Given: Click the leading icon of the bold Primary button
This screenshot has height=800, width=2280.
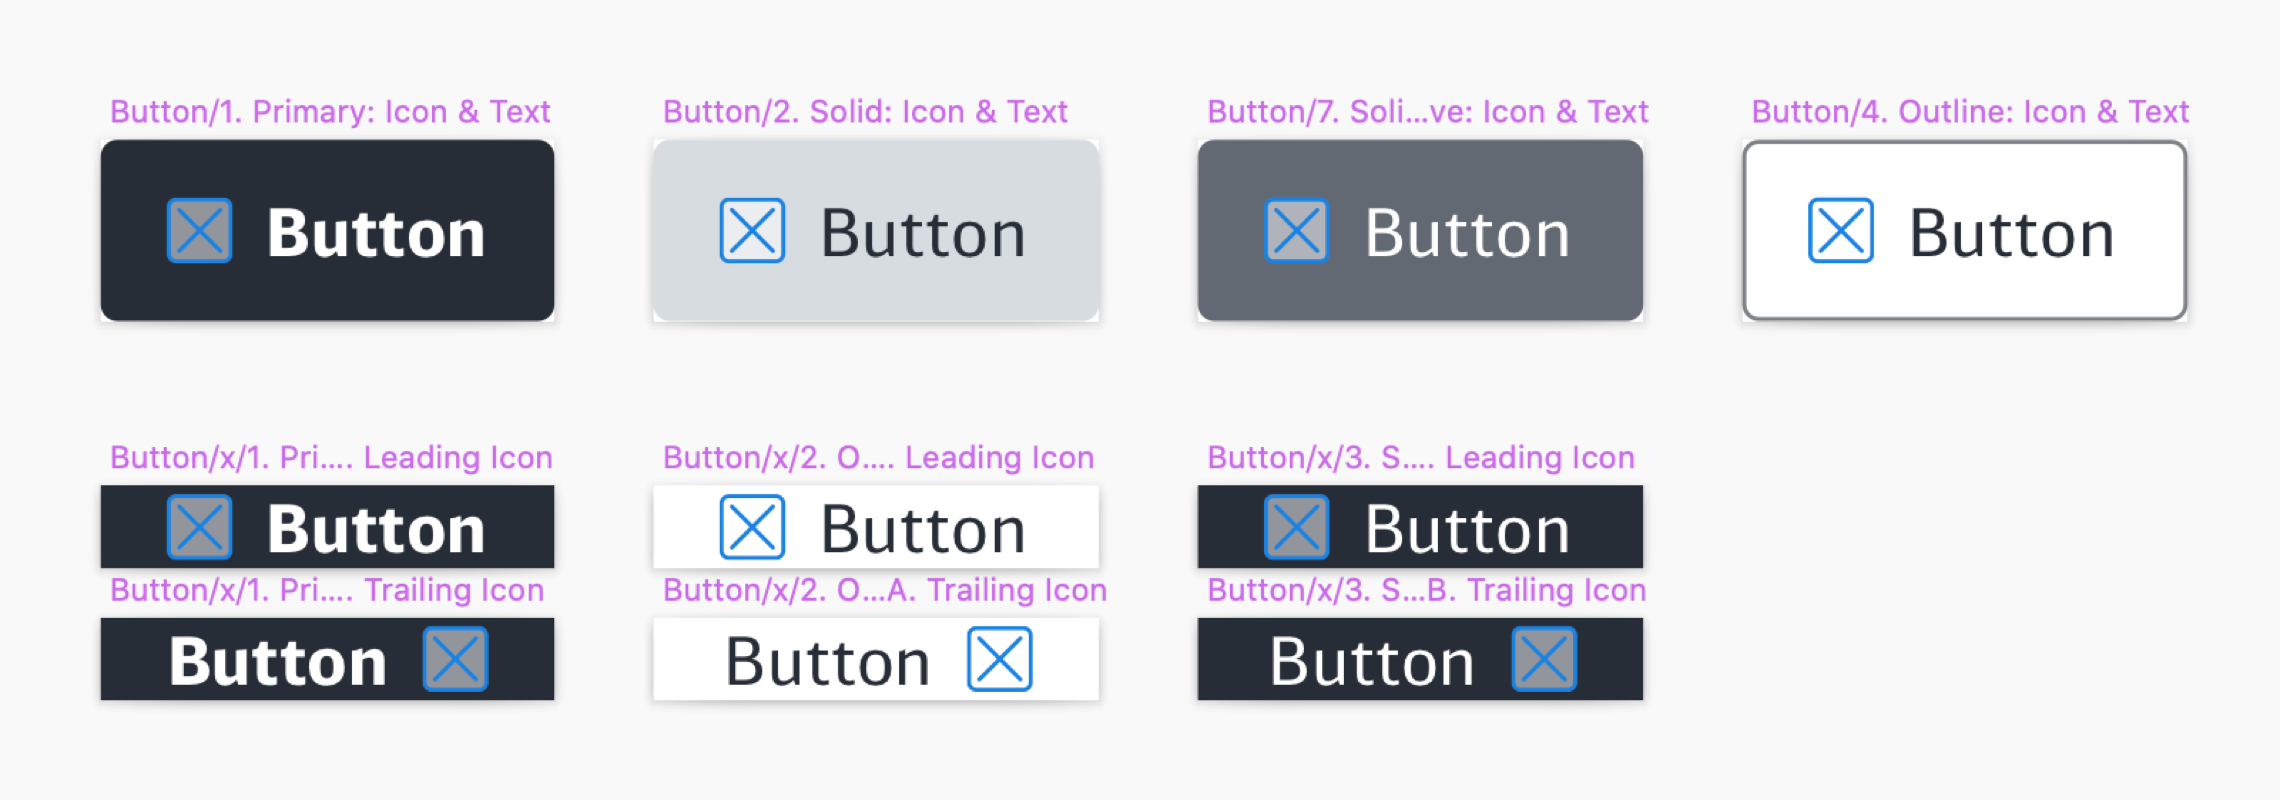Looking at the screenshot, I should click(x=200, y=527).
